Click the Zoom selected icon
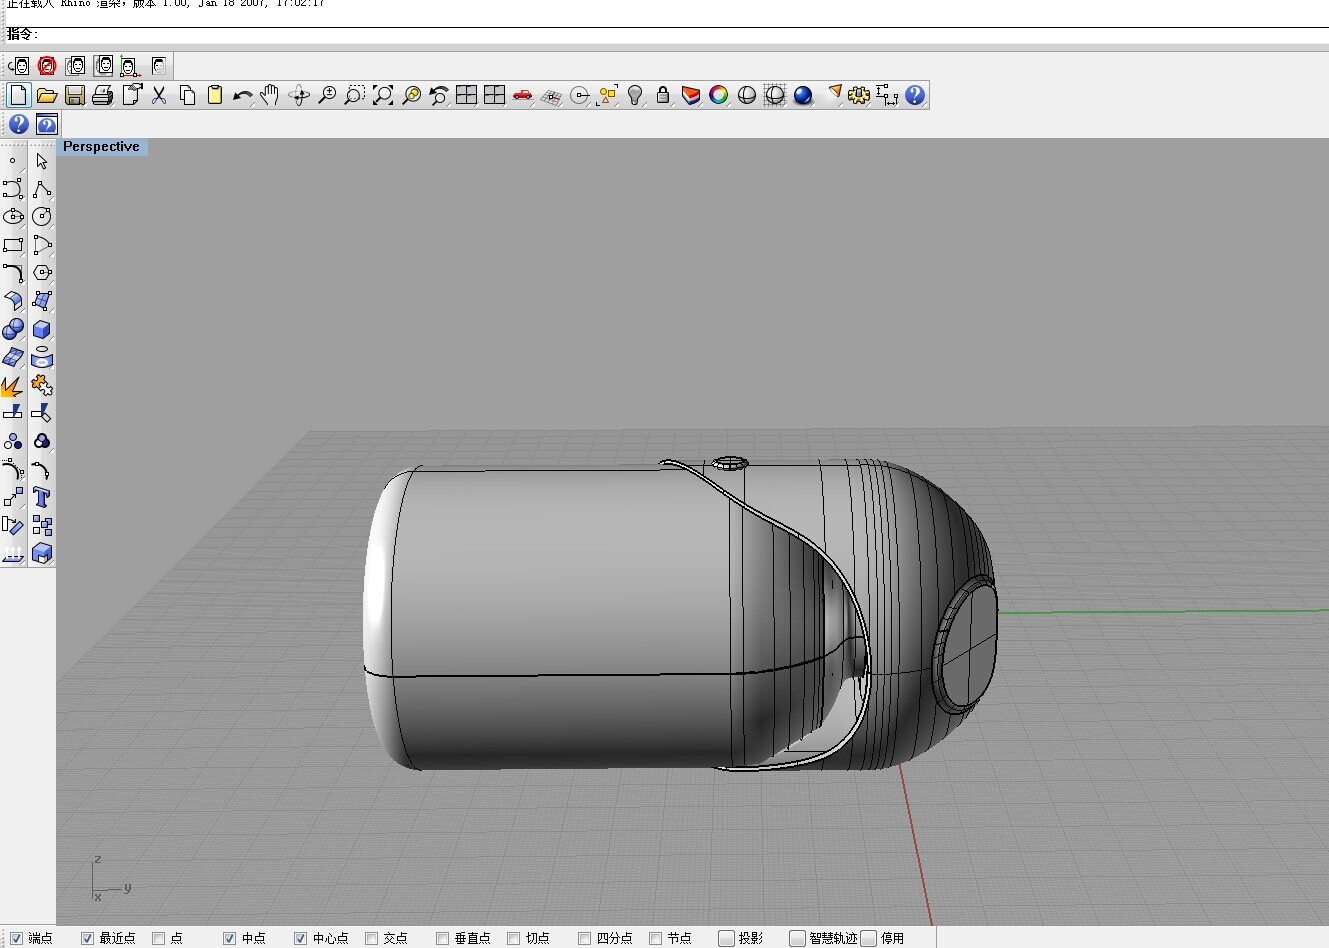This screenshot has height=948, width=1329. [x=411, y=95]
